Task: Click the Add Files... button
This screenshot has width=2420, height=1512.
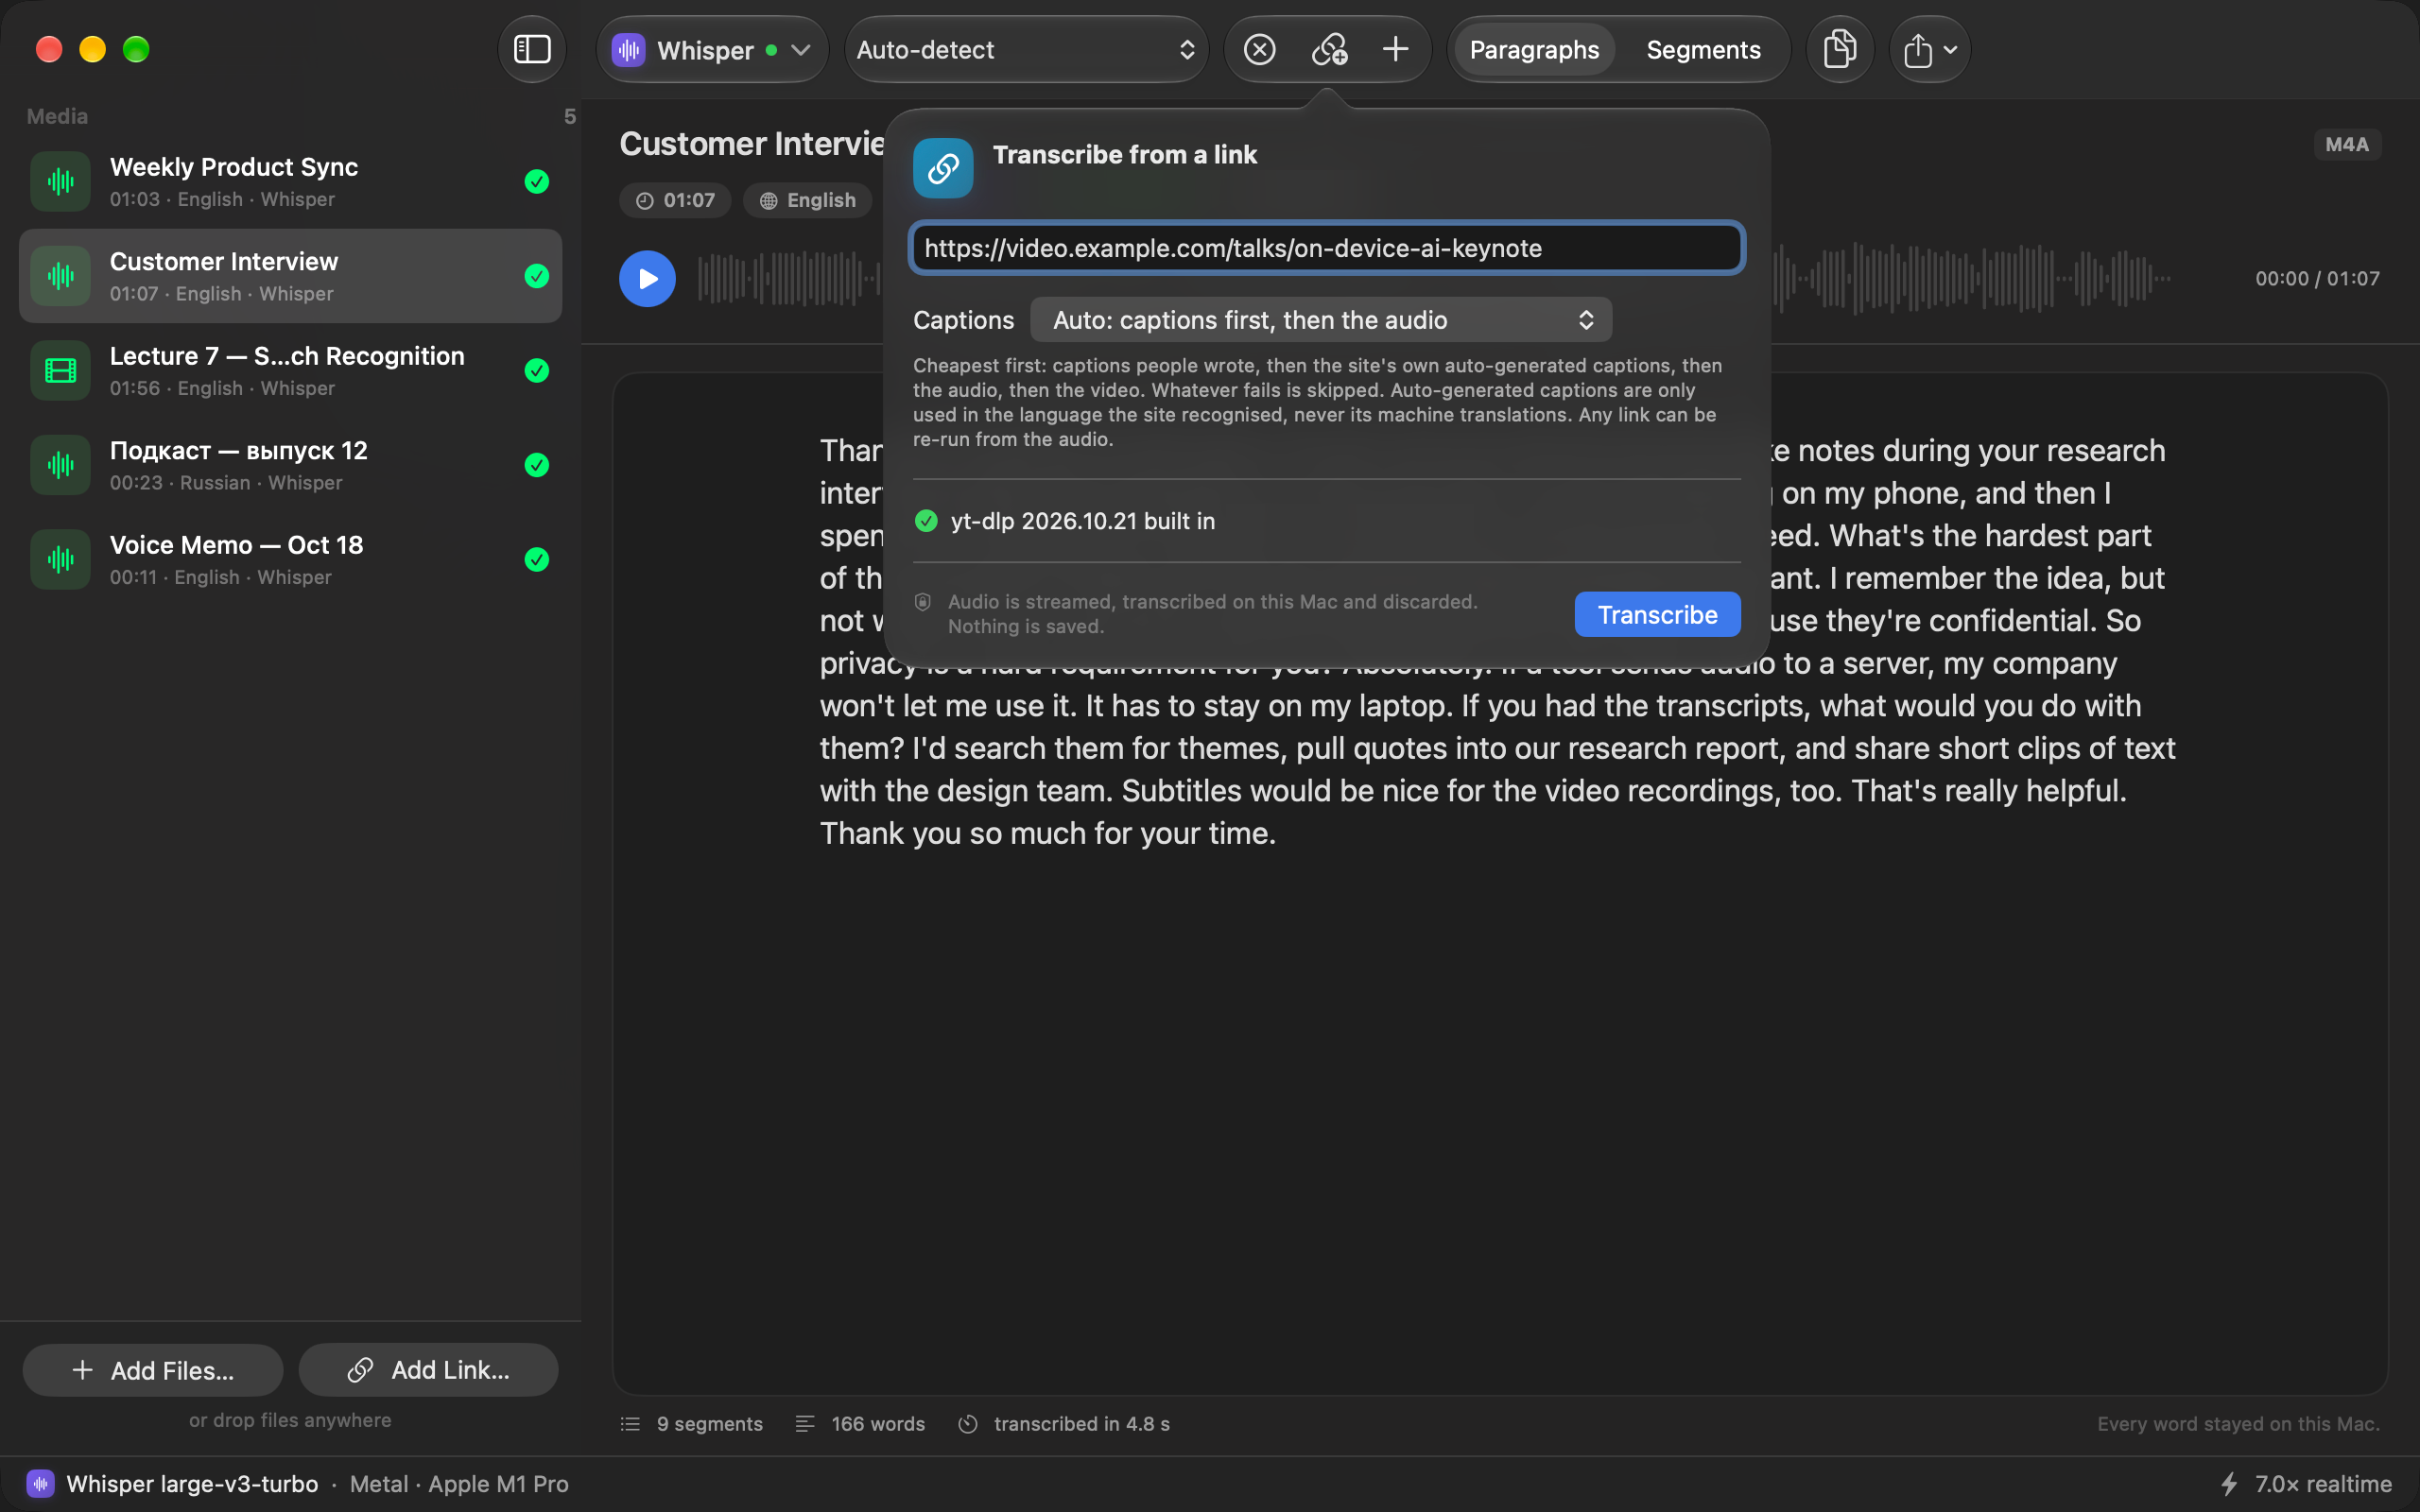Action: [x=153, y=1370]
